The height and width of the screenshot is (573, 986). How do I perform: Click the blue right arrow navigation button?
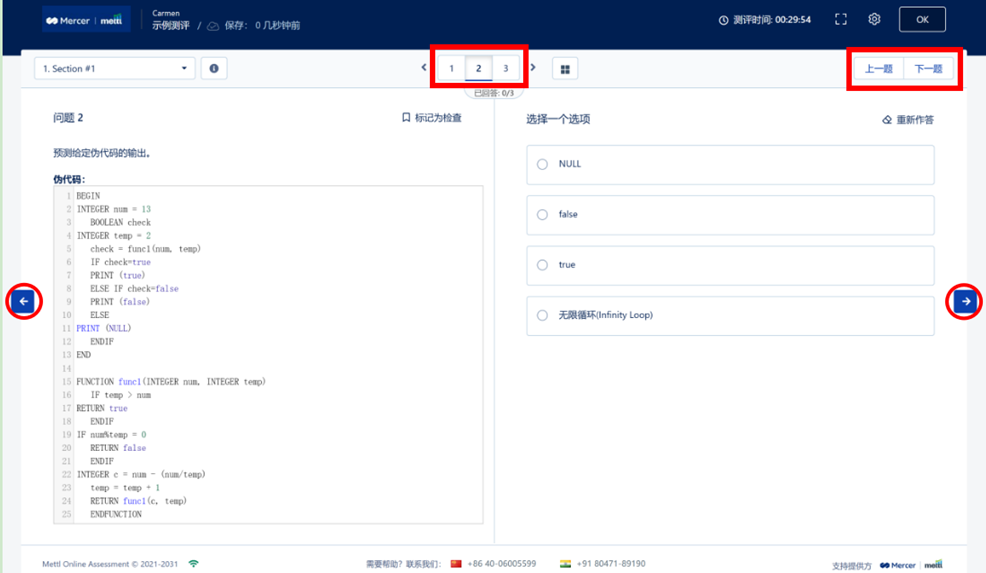(965, 301)
